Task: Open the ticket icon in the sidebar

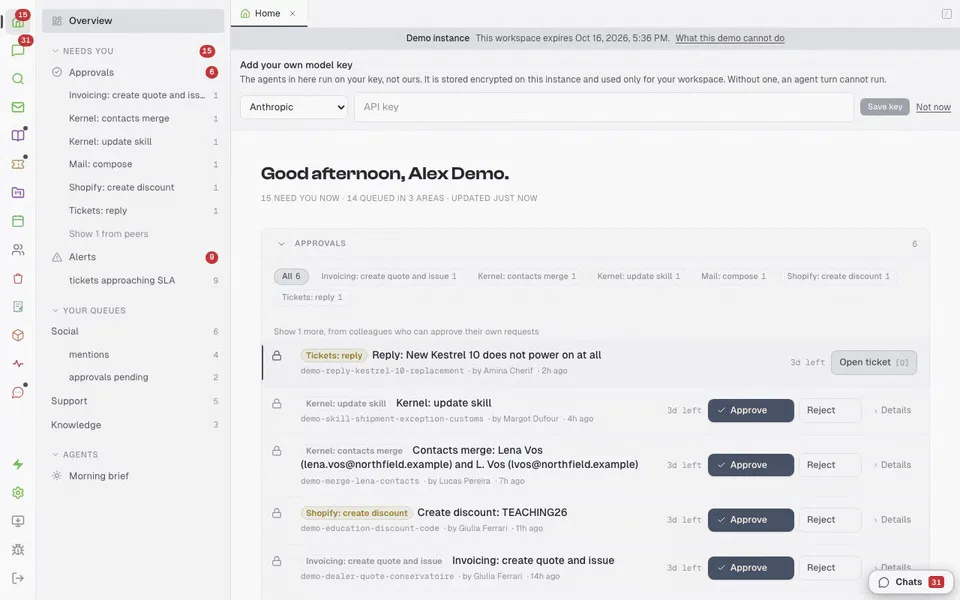Action: (x=18, y=164)
